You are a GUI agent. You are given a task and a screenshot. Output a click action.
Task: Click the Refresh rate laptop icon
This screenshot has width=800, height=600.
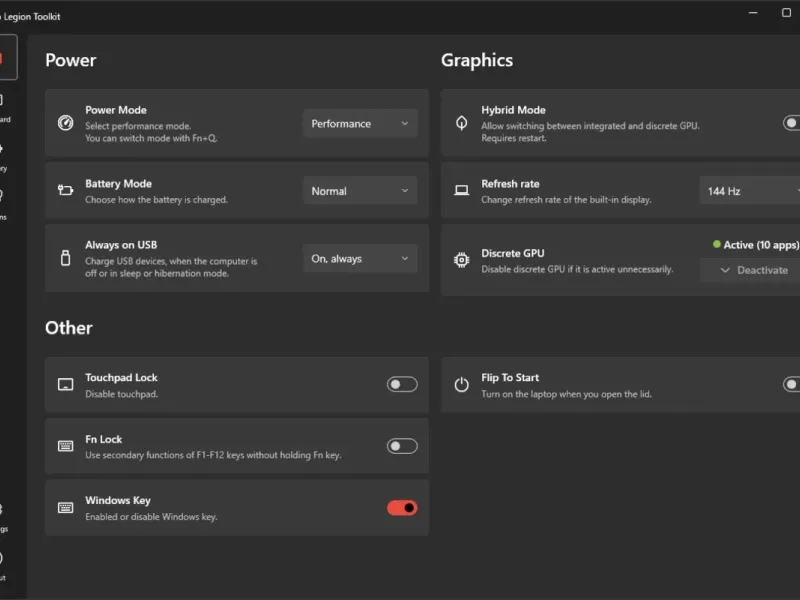462,190
